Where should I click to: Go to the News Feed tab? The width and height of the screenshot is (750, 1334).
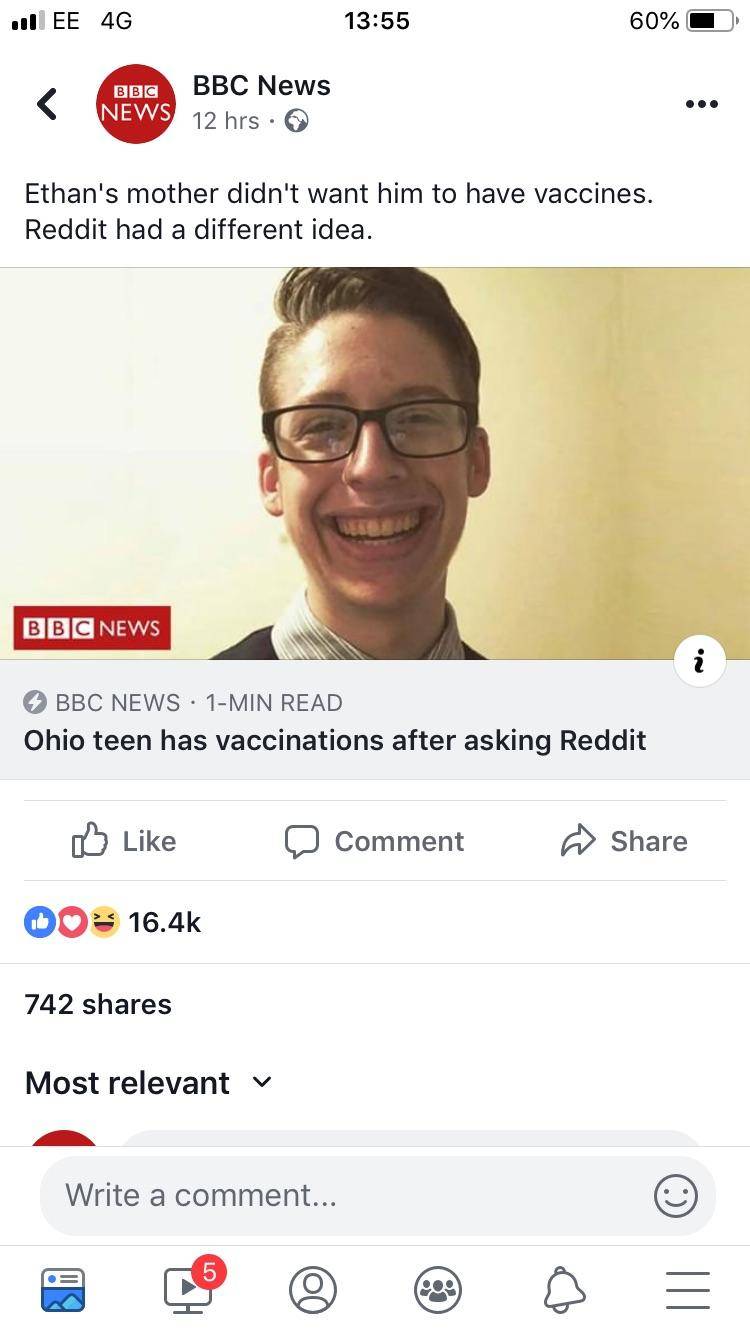(63, 1289)
